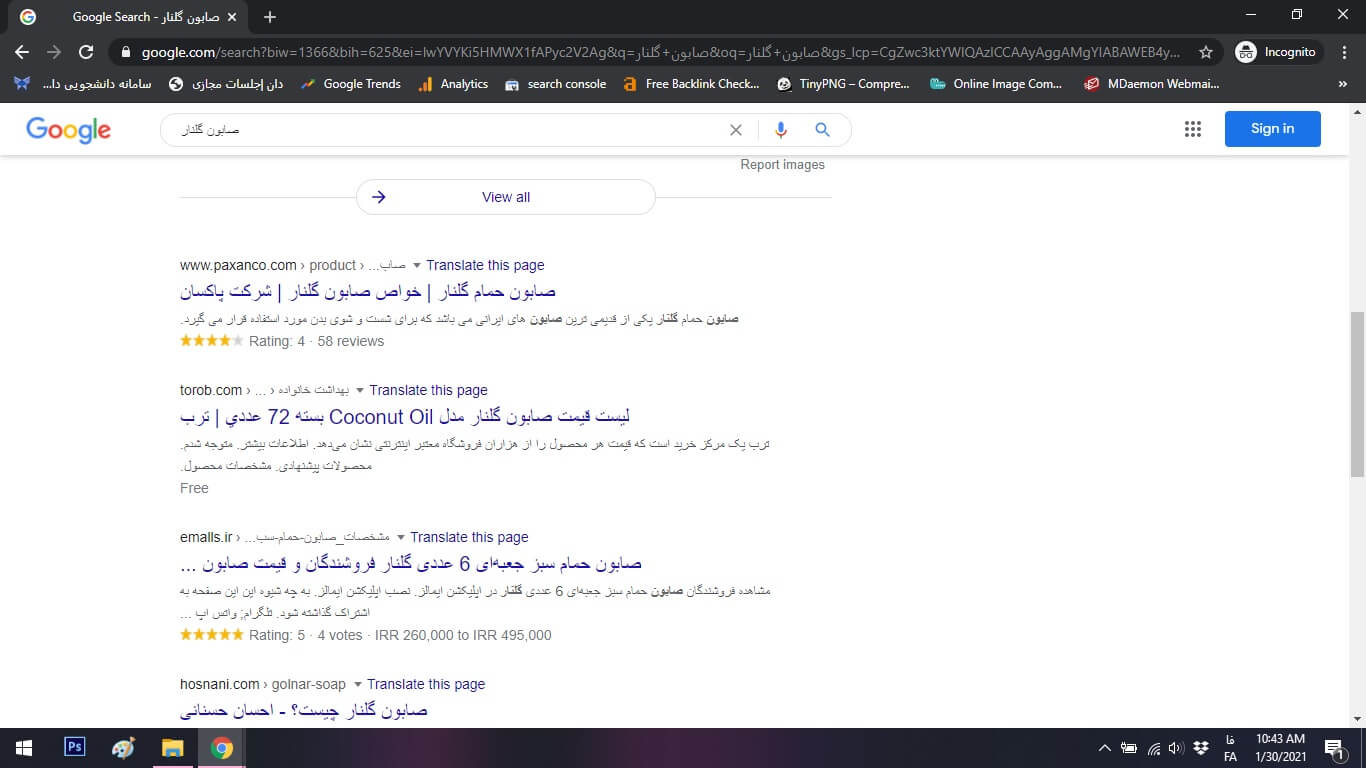
Task: Show hidden system tray icons
Action: [x=1104, y=748]
